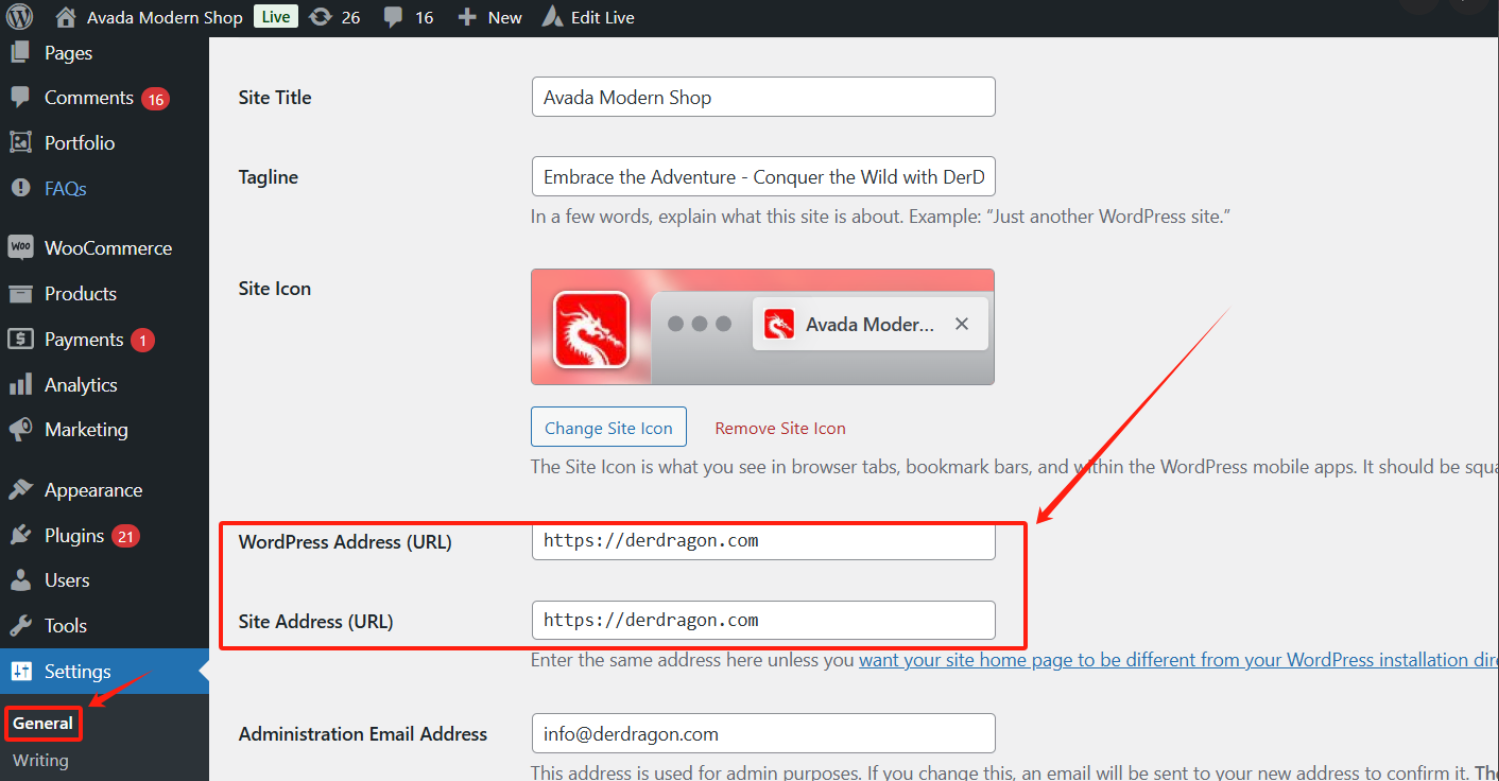This screenshot has width=1499, height=781.
Task: Select the Analytics bar chart icon
Action: [20, 385]
